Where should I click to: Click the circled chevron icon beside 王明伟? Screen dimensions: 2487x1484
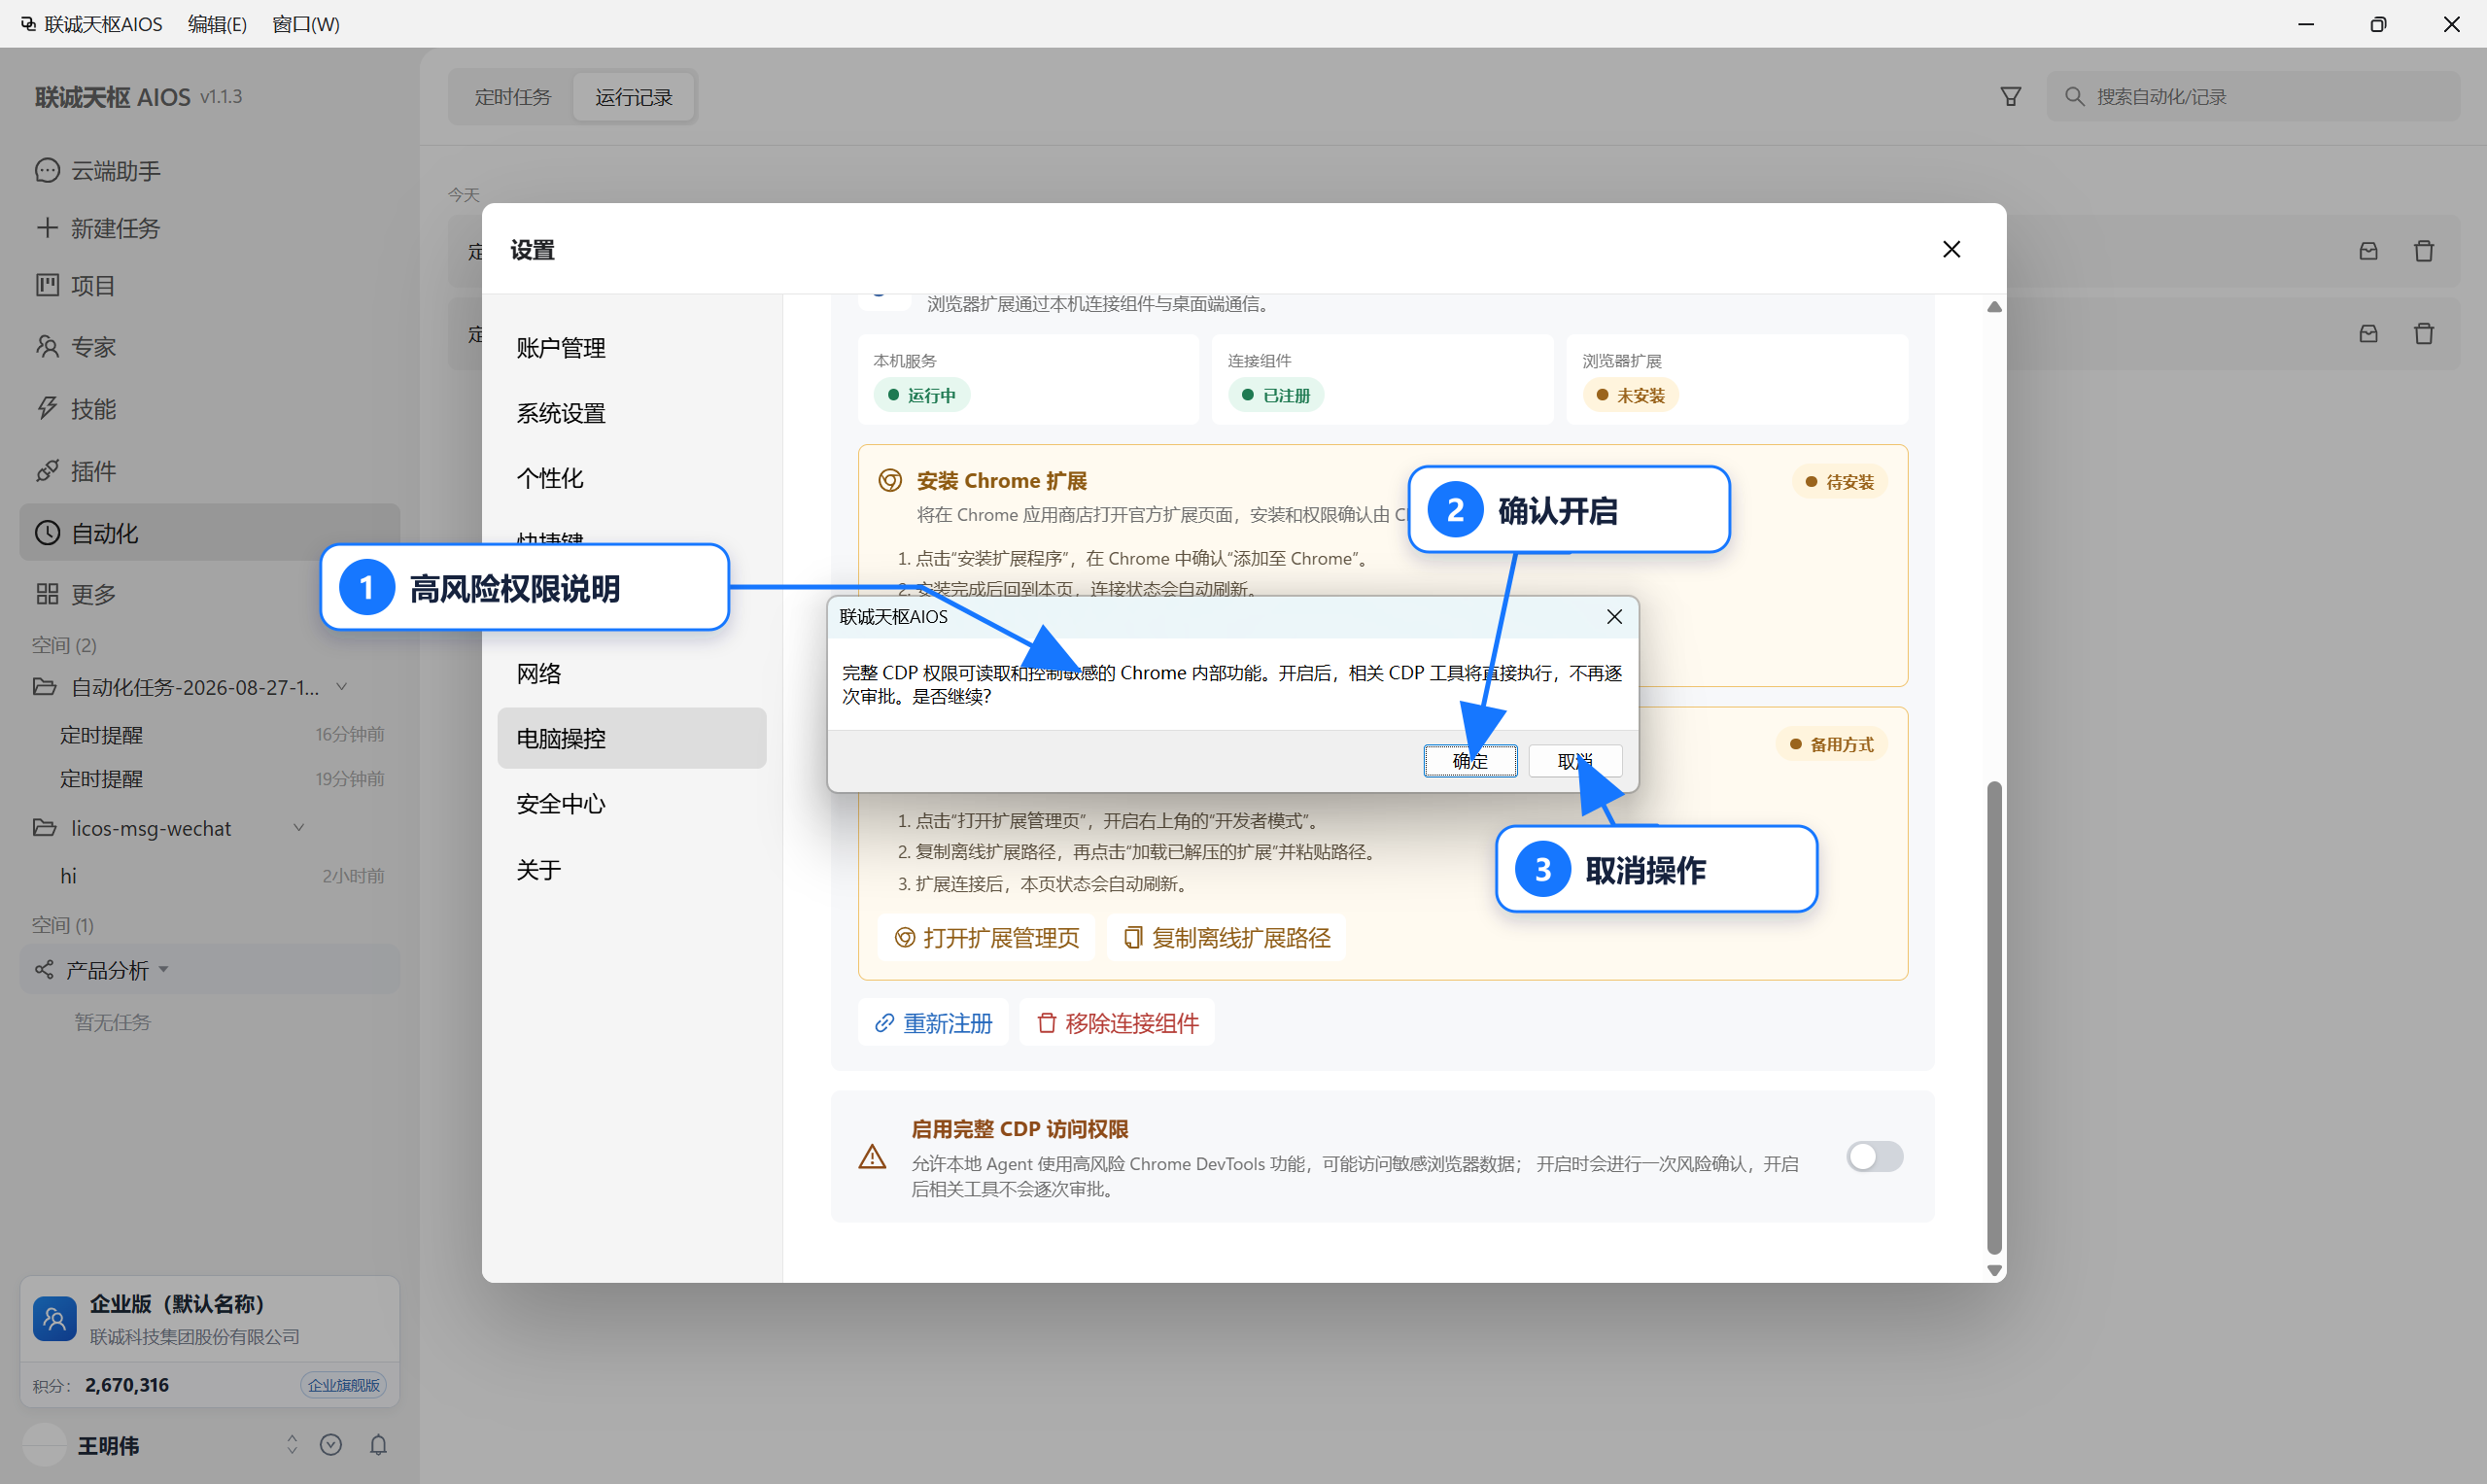(331, 1445)
